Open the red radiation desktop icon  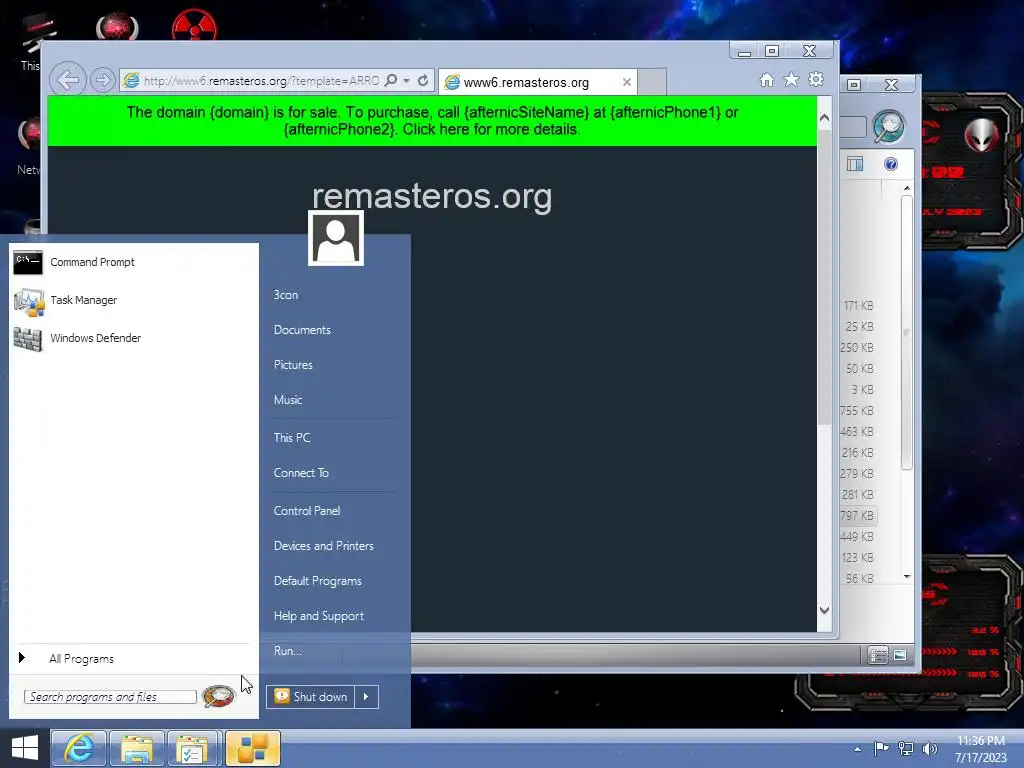[194, 26]
